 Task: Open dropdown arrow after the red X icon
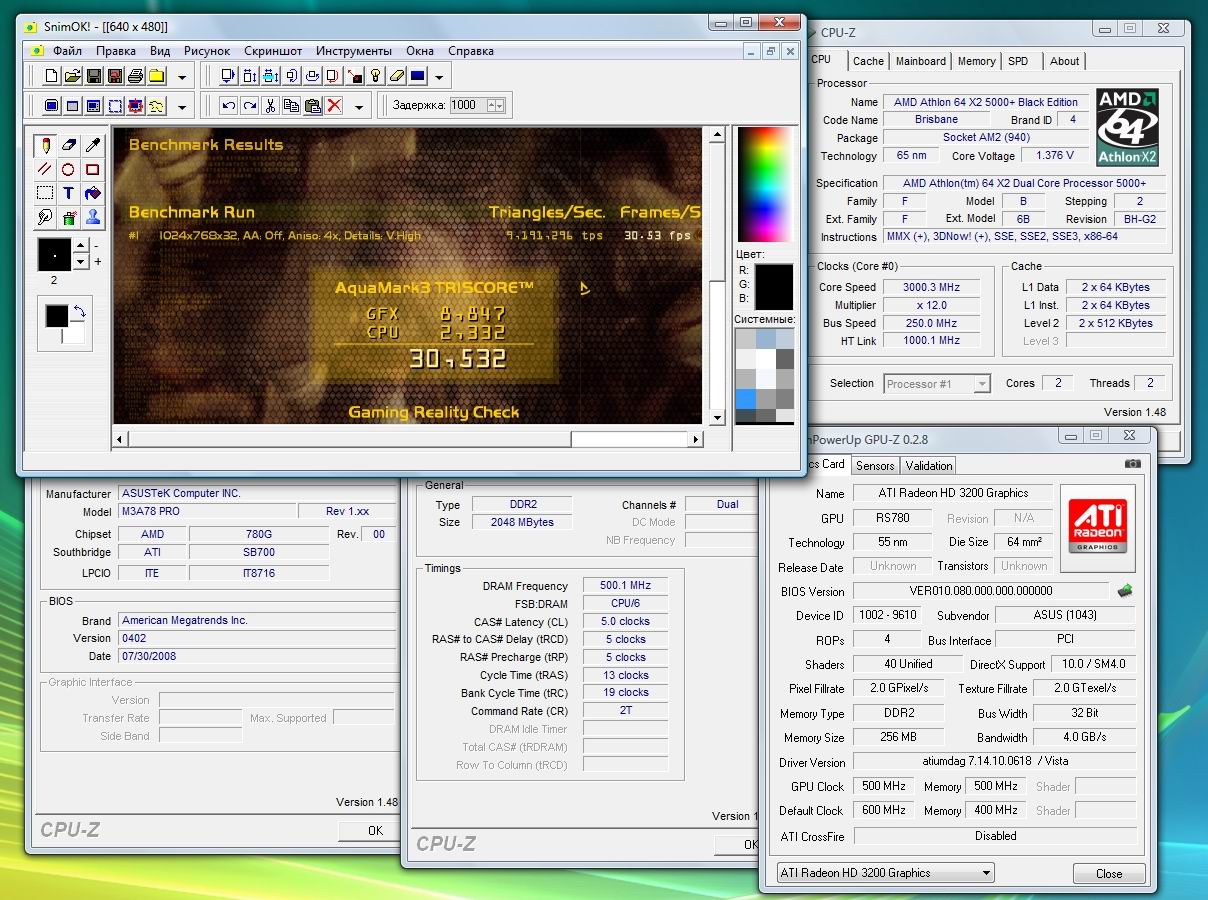(x=358, y=106)
